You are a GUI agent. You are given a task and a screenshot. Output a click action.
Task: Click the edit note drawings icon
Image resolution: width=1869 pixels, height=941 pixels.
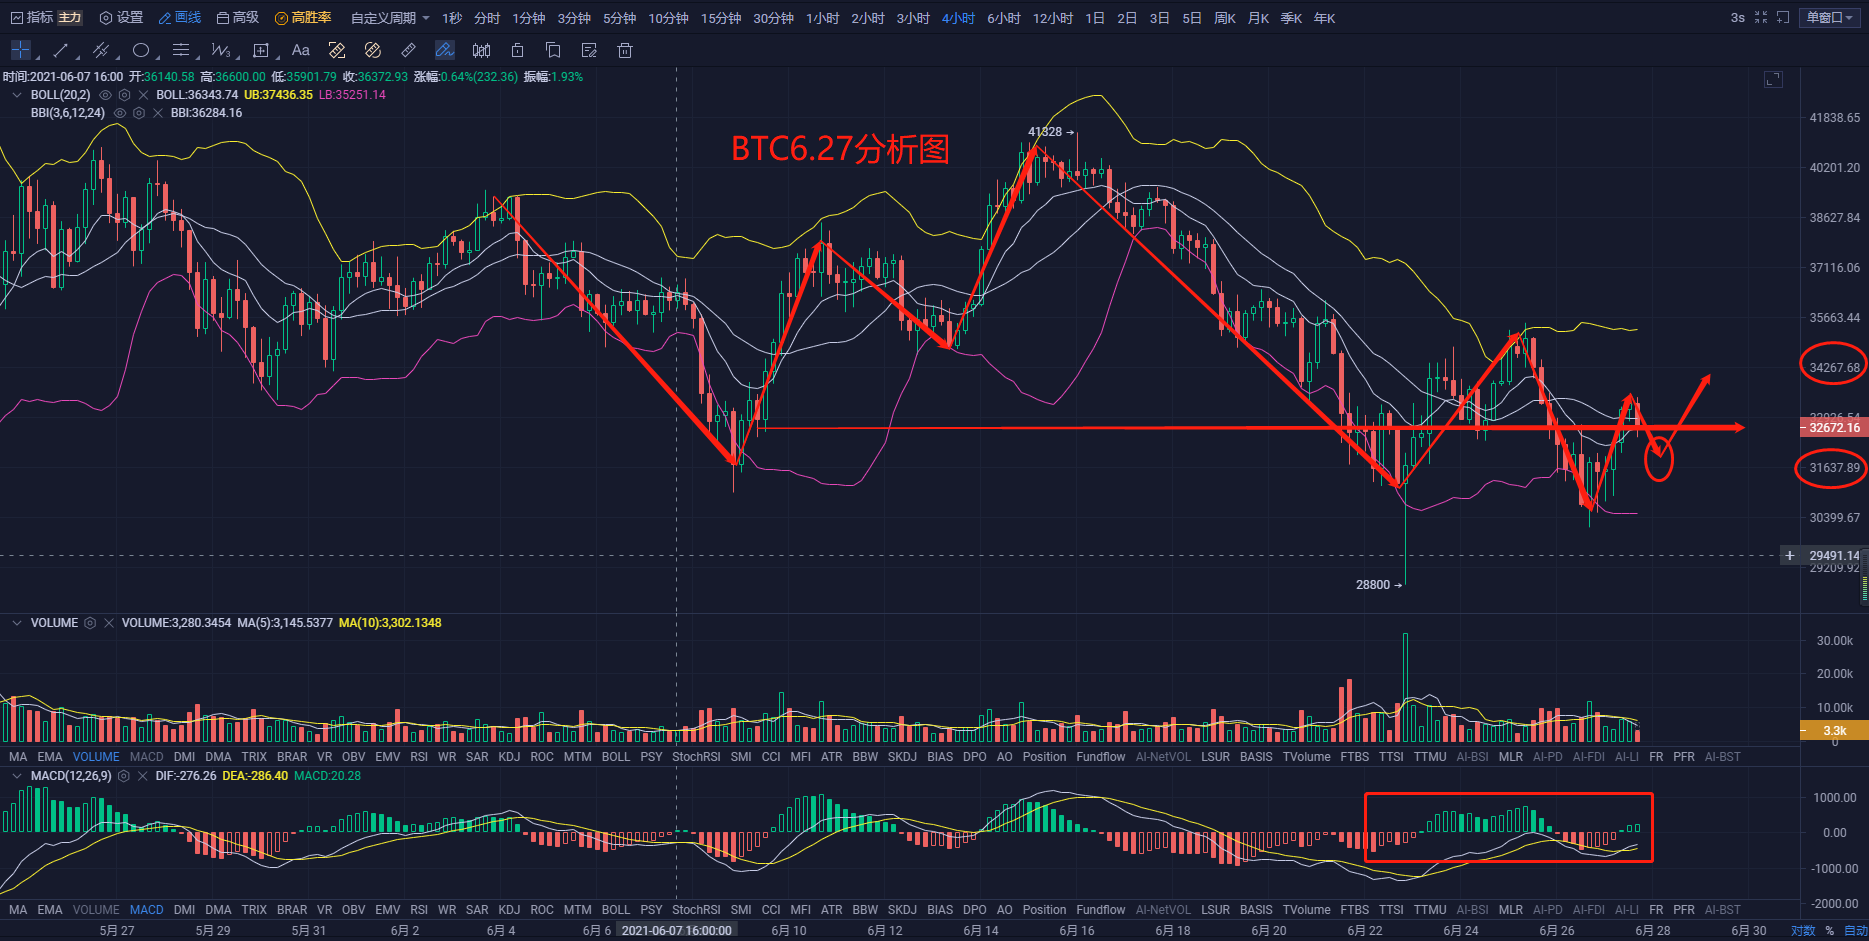589,50
